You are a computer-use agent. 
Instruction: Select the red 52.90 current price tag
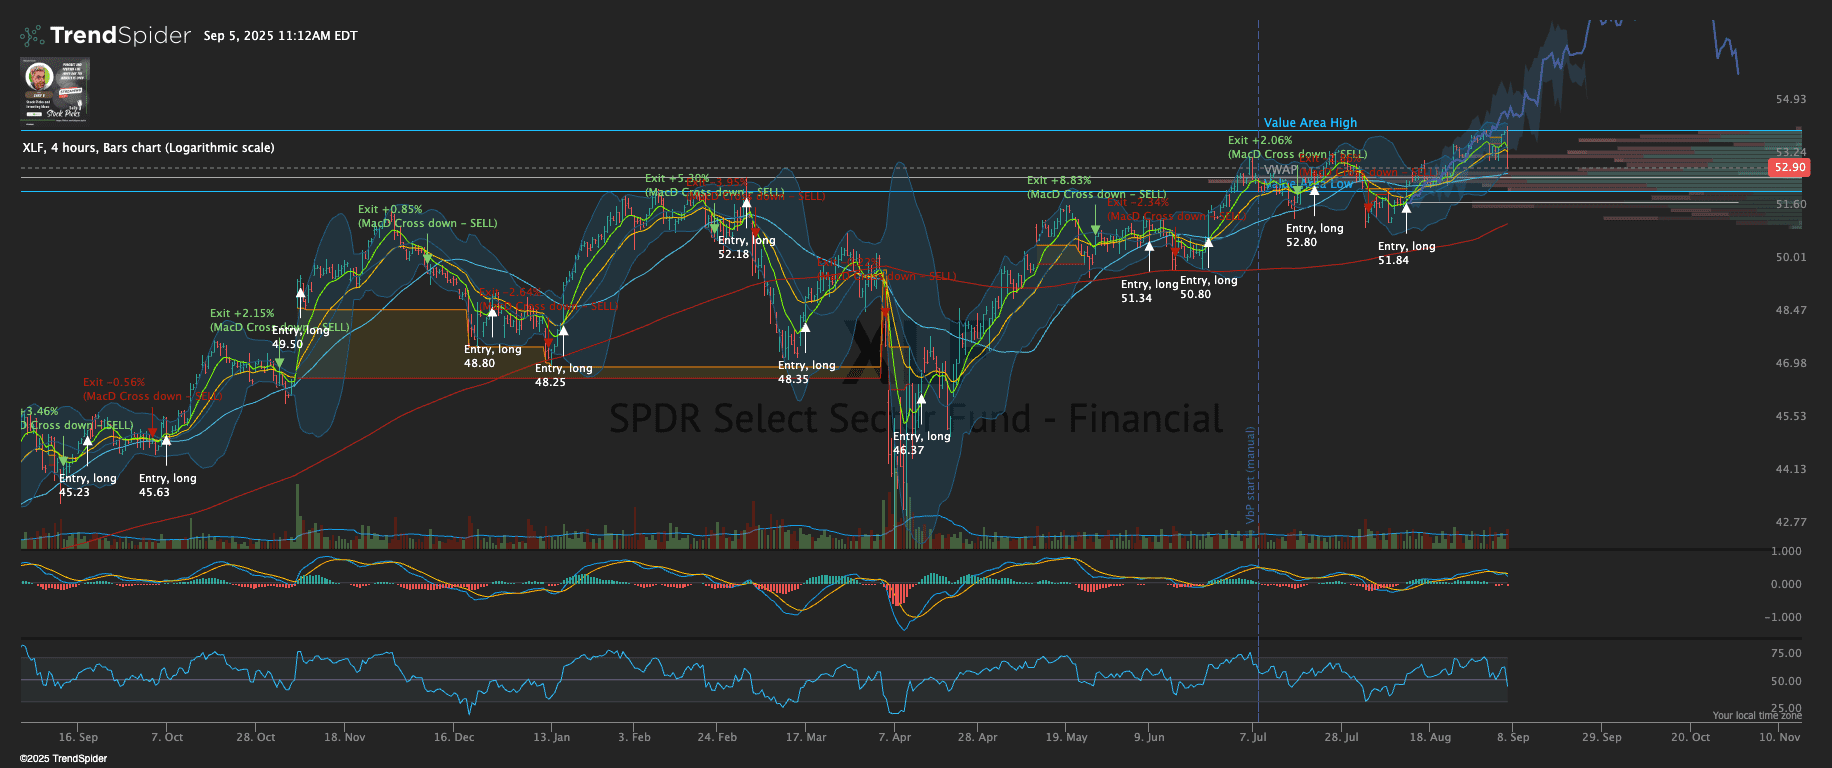[x=1789, y=167]
